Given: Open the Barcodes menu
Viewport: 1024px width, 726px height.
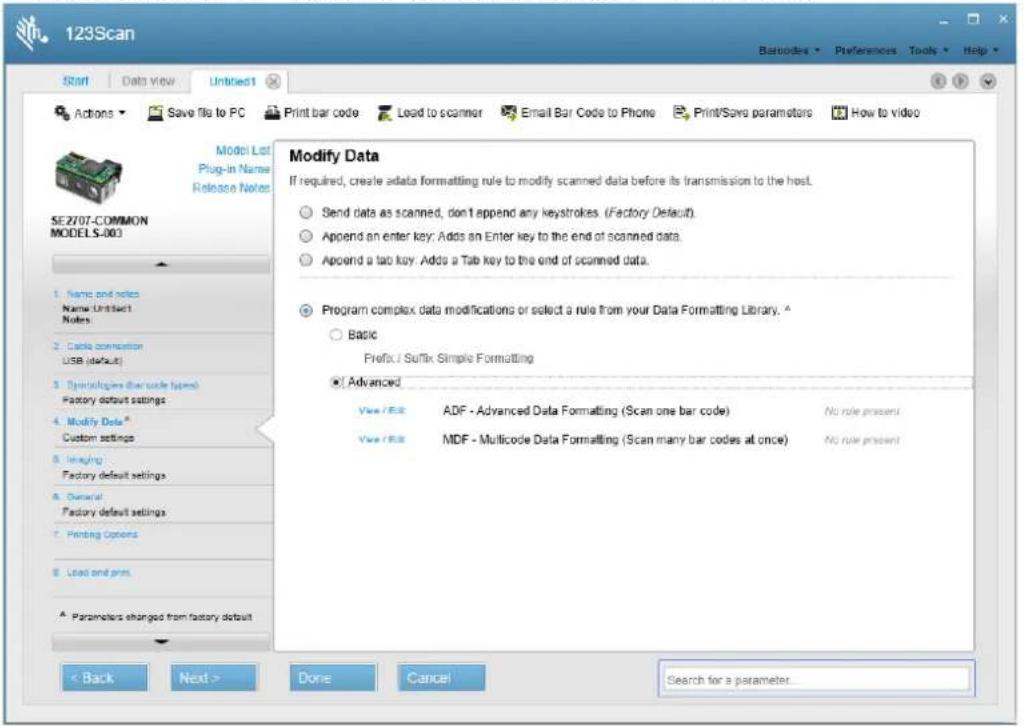Looking at the screenshot, I should (789, 50).
